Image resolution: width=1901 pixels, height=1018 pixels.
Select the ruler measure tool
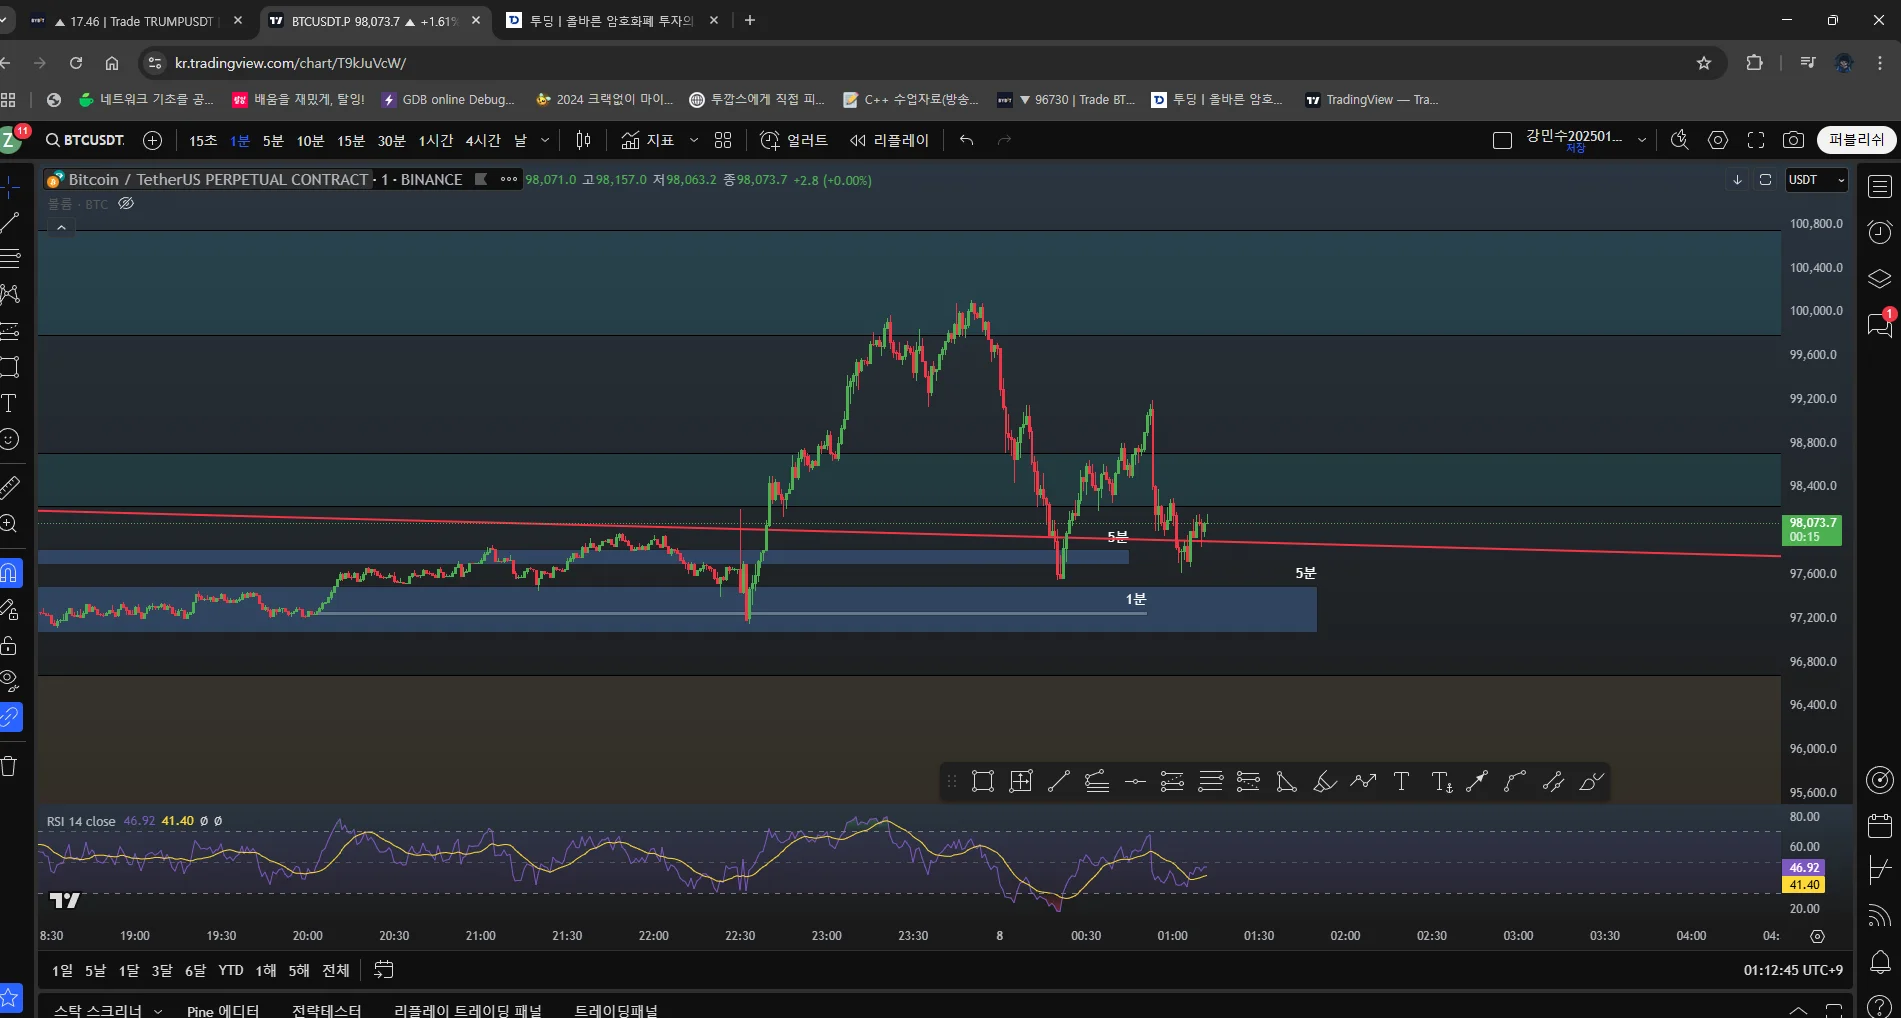coord(10,487)
